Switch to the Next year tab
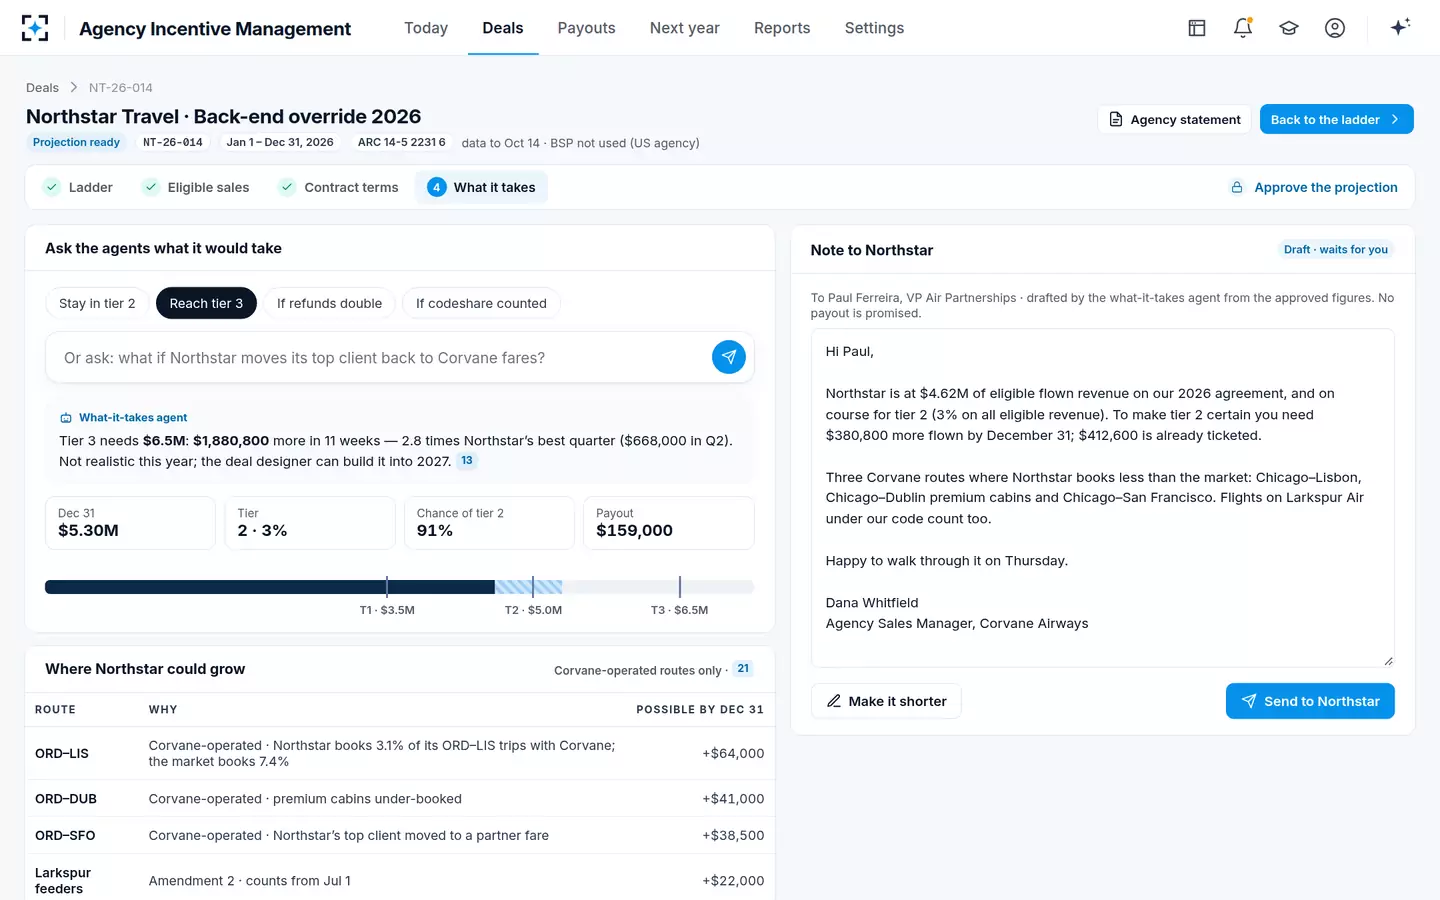The image size is (1440, 900). coord(685,28)
